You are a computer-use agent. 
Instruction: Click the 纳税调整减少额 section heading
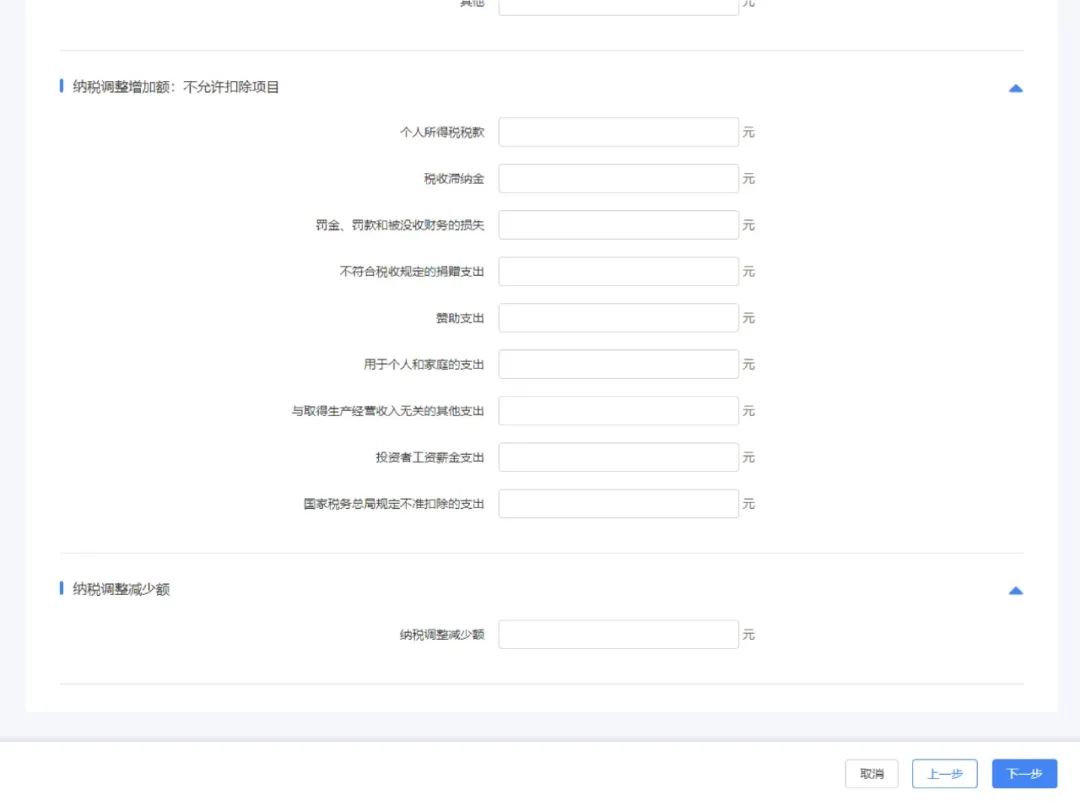(x=121, y=590)
